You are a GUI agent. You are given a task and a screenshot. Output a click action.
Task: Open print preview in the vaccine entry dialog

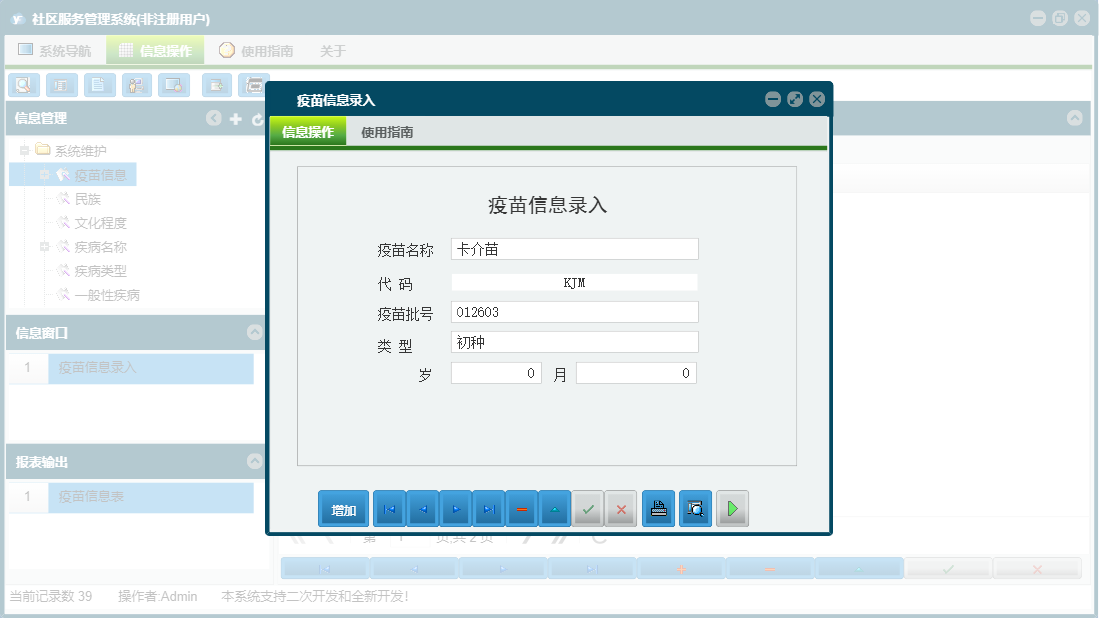[x=695, y=508]
